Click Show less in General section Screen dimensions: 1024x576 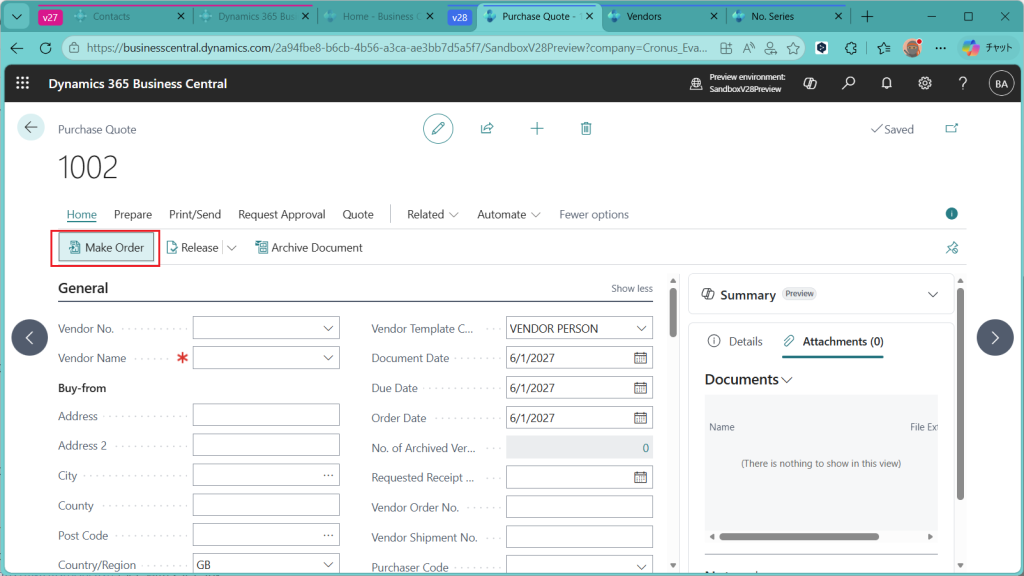click(631, 288)
